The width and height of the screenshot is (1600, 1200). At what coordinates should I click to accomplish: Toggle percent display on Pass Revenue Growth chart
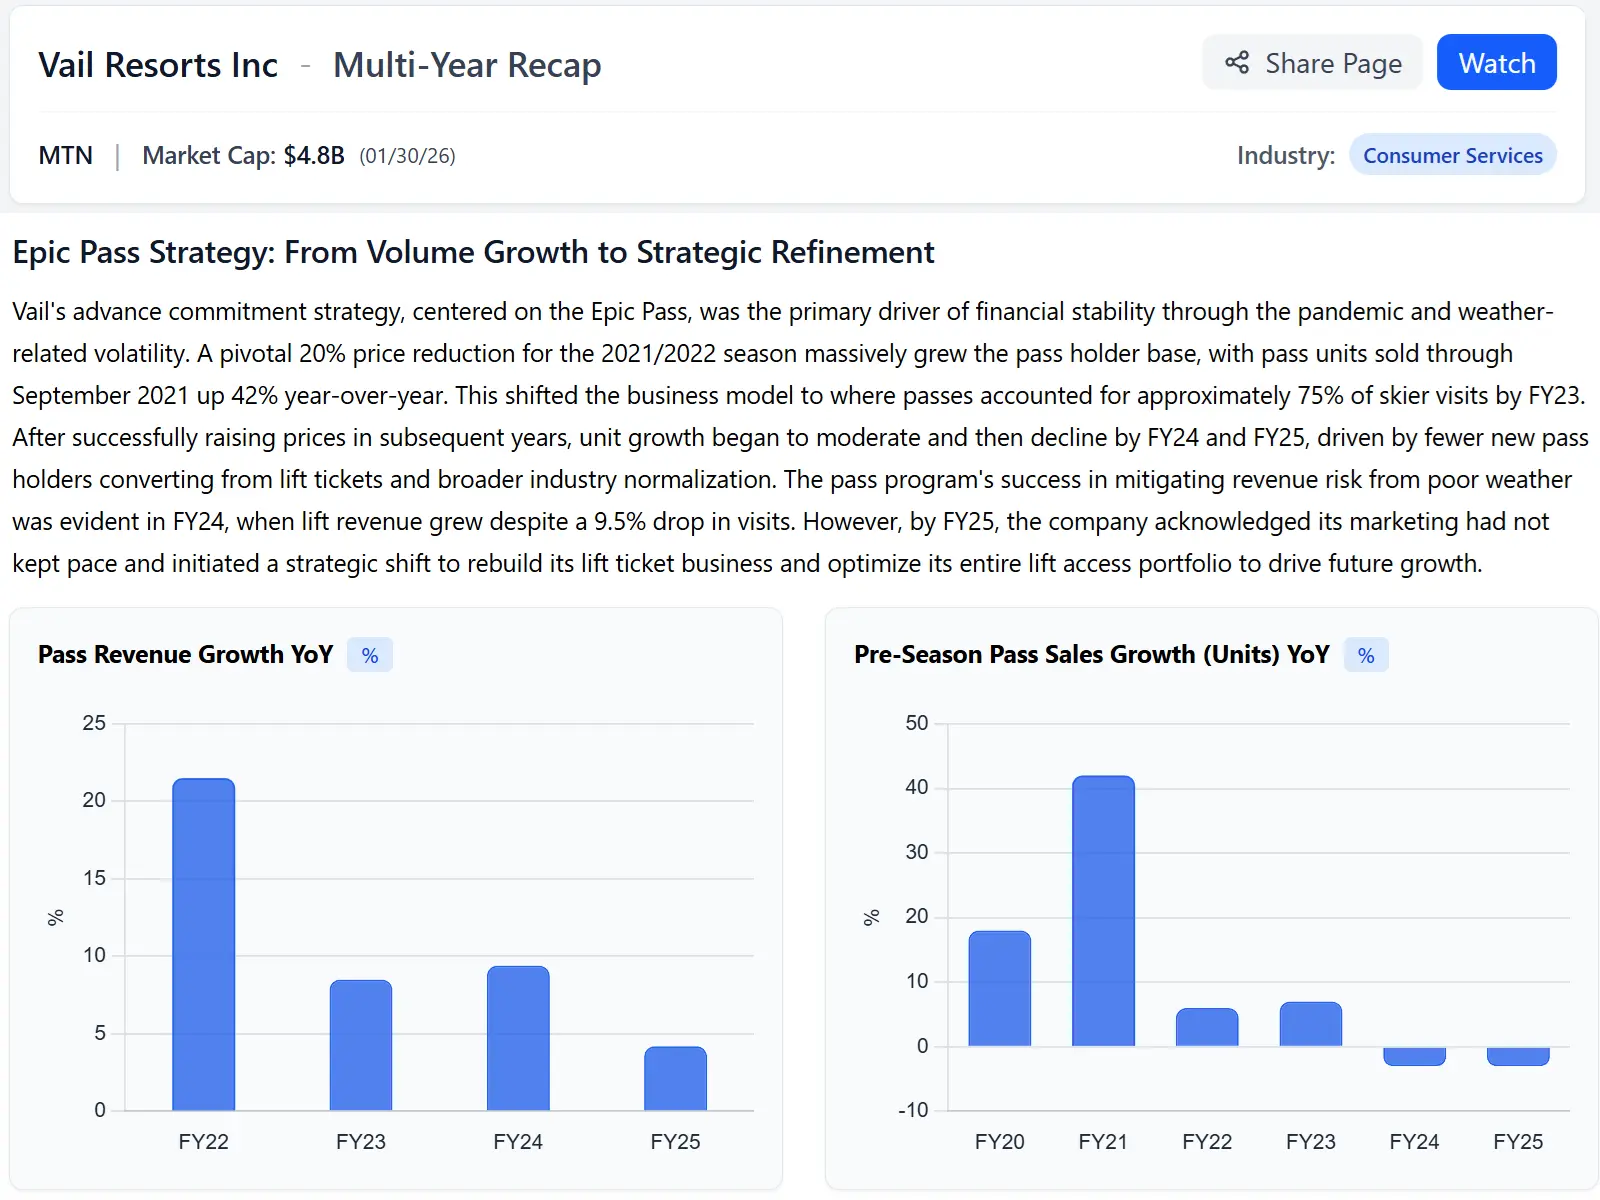(369, 655)
